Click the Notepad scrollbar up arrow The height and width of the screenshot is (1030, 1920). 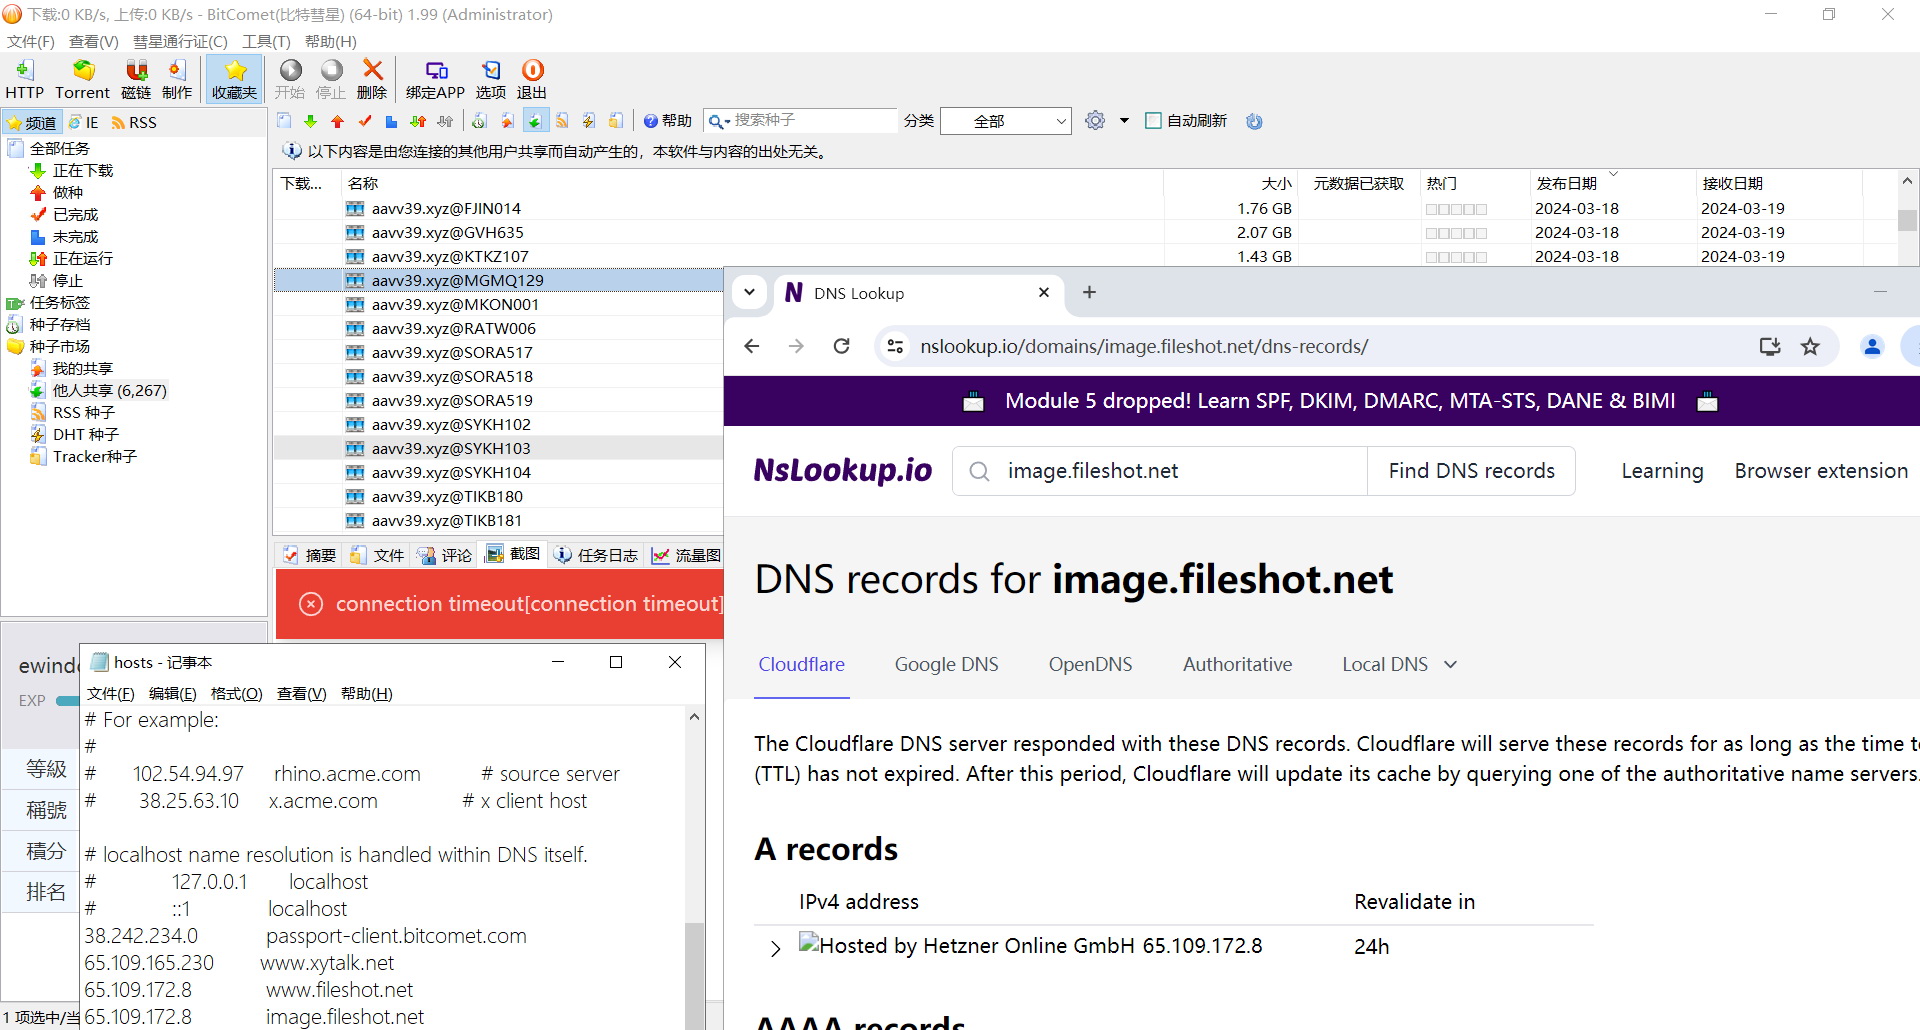tap(694, 717)
